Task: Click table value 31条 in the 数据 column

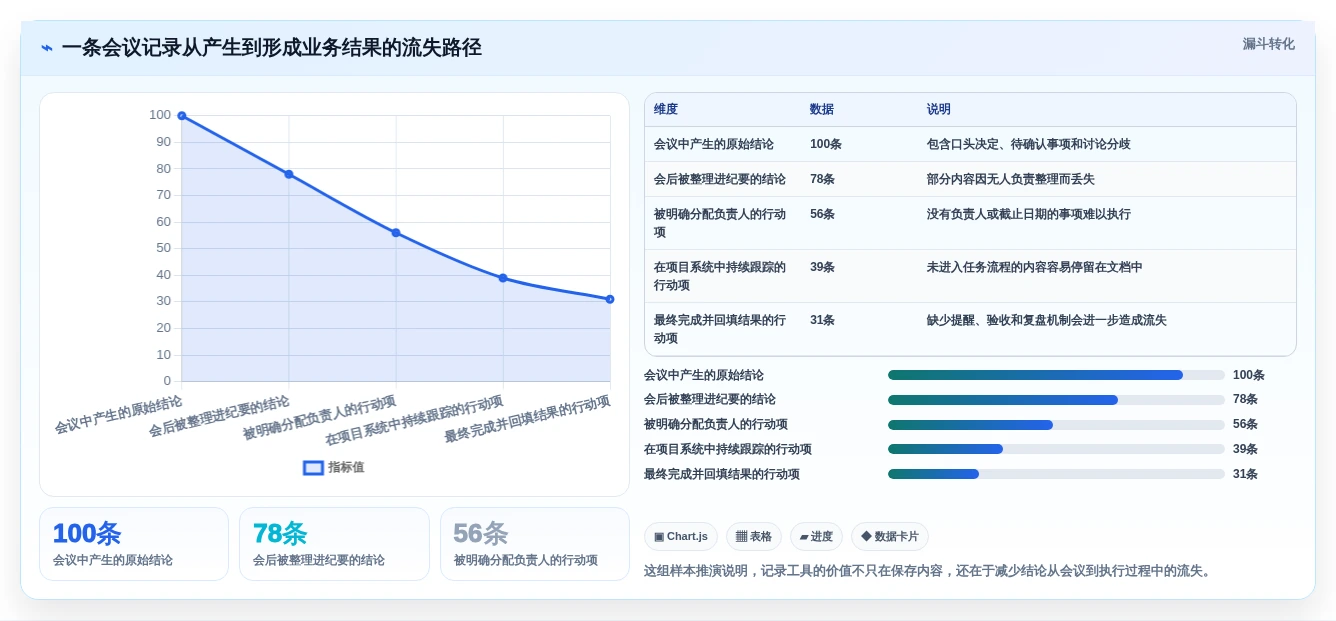Action: [823, 320]
